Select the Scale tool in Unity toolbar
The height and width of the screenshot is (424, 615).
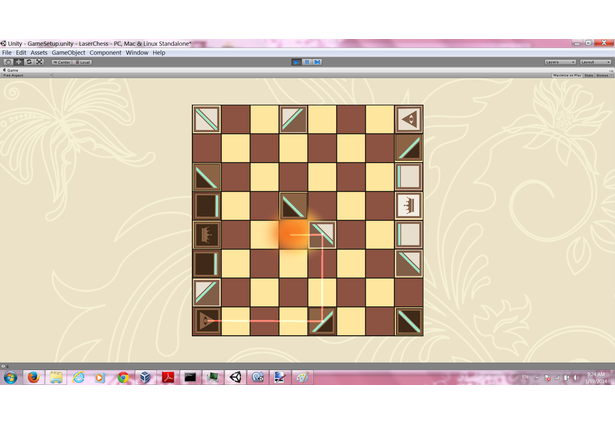[39, 62]
